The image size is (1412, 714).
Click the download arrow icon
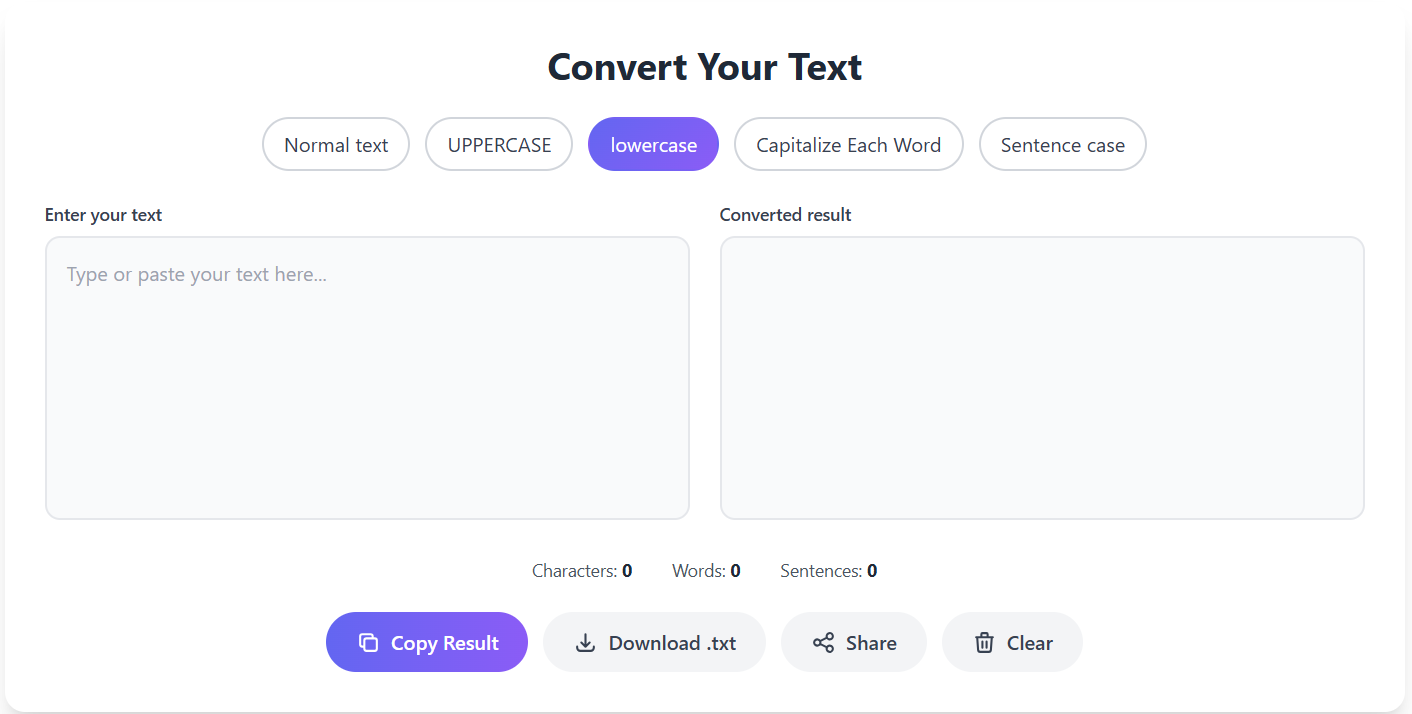click(584, 642)
